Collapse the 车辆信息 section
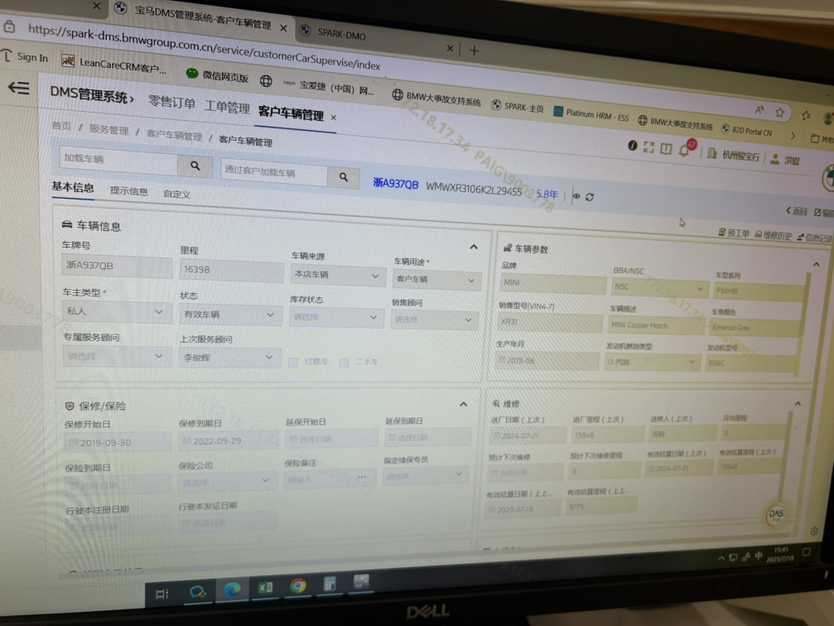 point(473,247)
